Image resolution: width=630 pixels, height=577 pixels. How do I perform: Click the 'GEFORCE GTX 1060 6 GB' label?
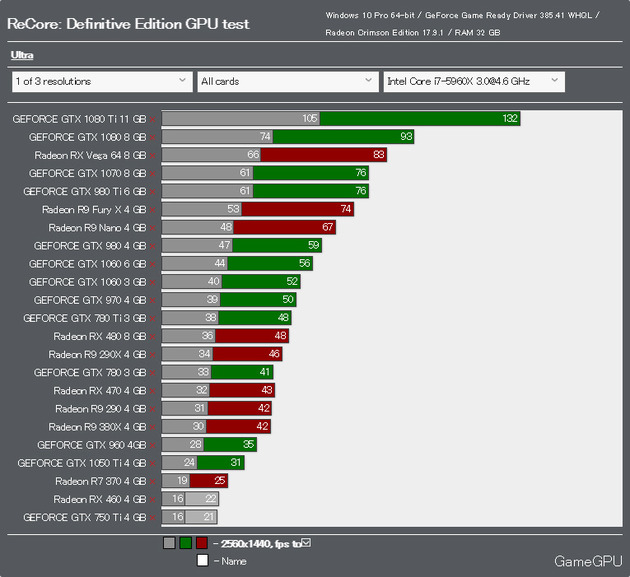pyautogui.click(x=88, y=264)
